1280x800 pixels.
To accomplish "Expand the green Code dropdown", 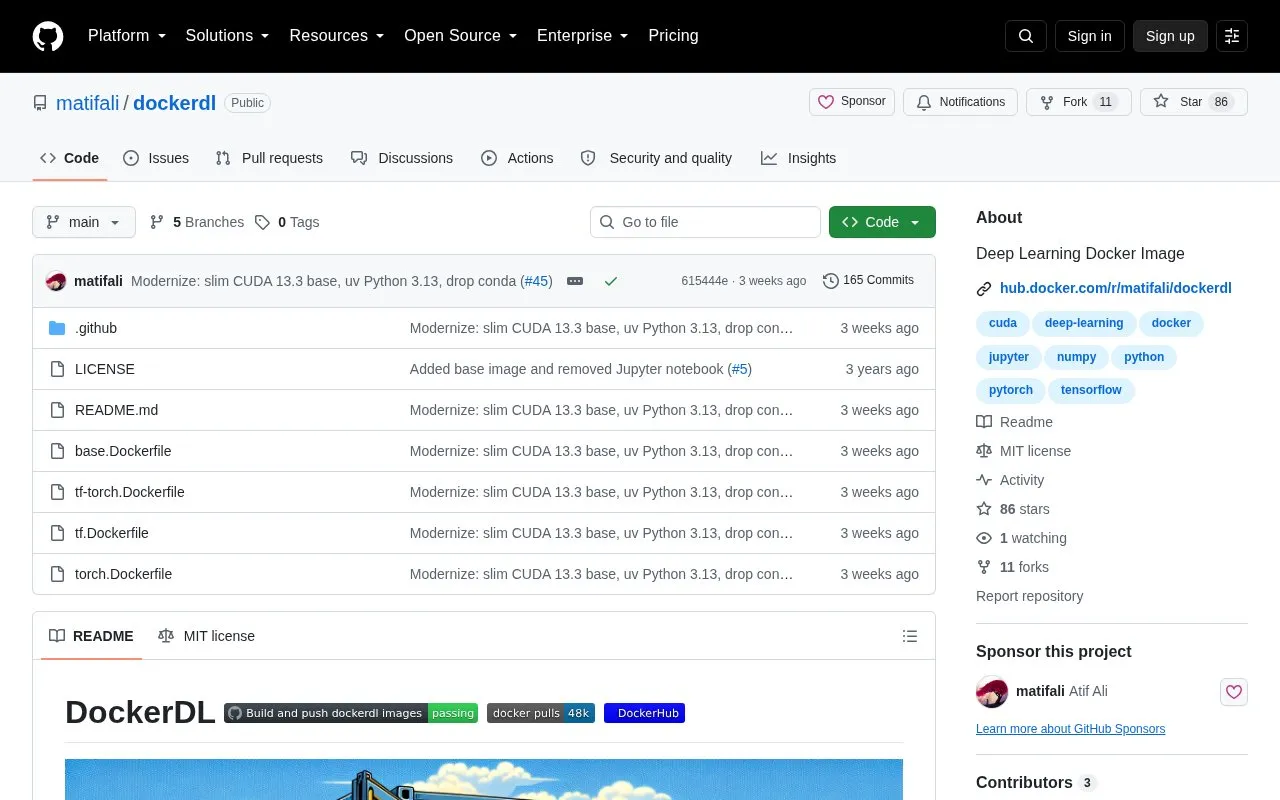I will [x=882, y=222].
